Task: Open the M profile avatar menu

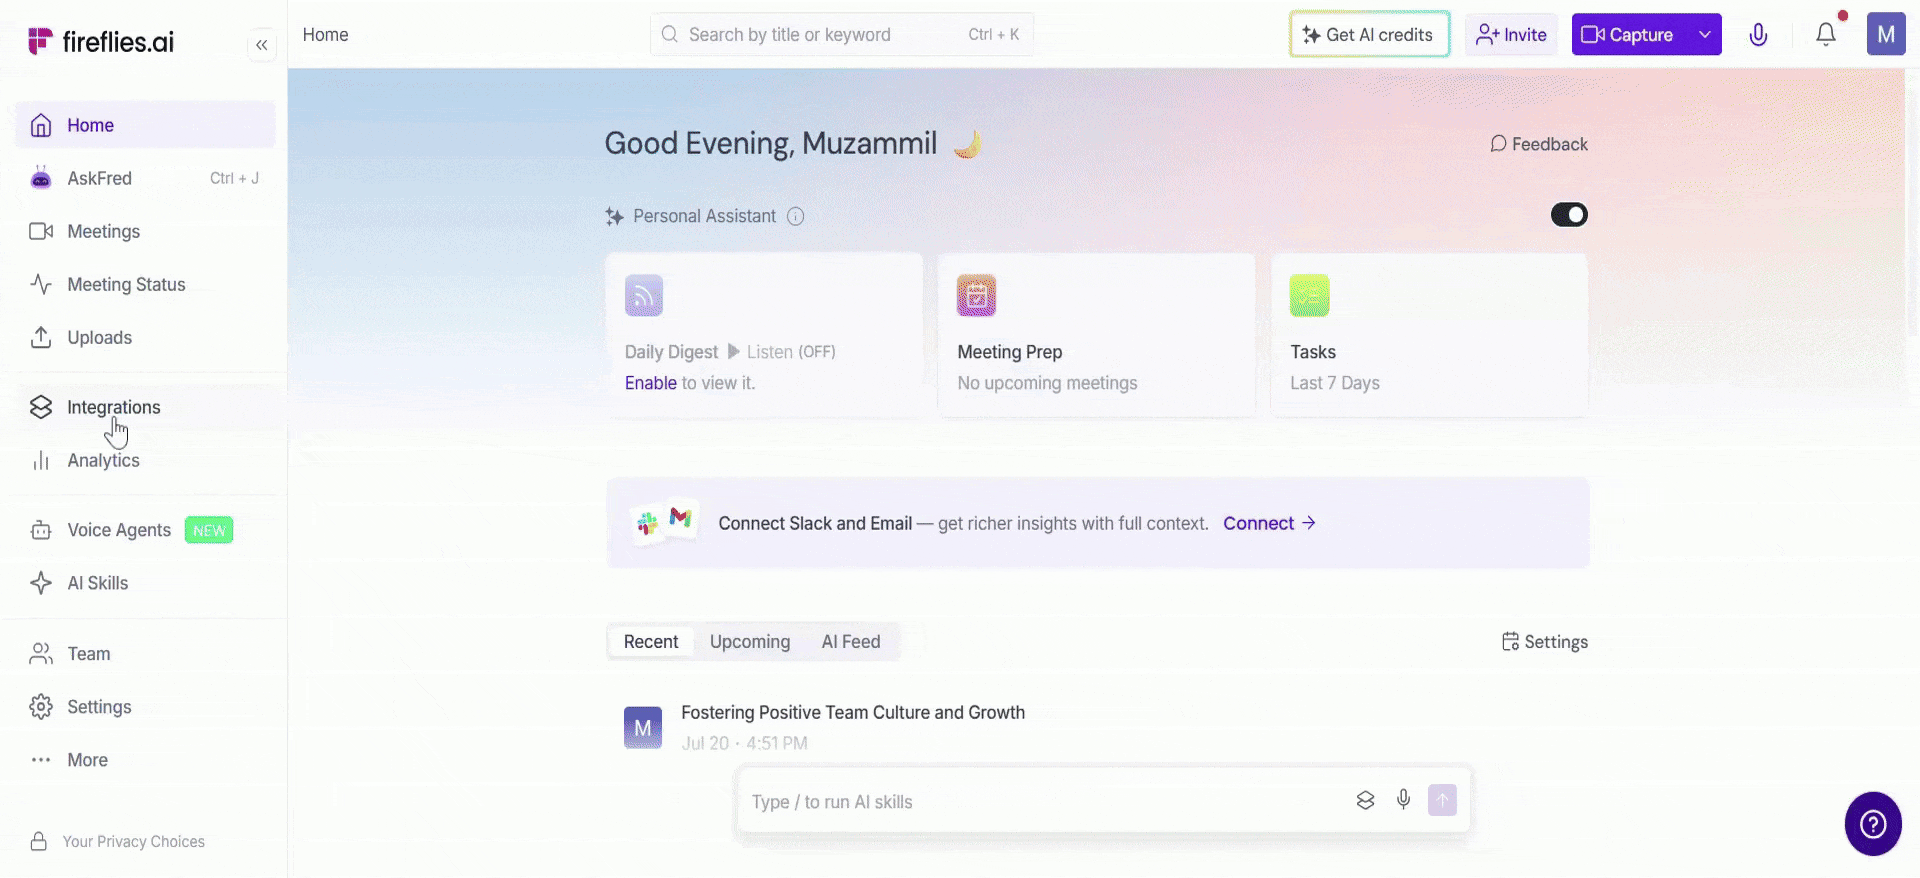Action: click(x=1886, y=35)
